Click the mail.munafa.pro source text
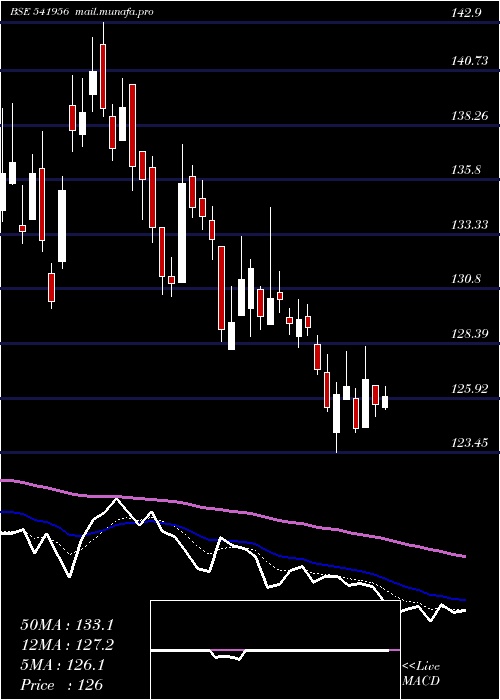The height and width of the screenshot is (700, 500). tap(113, 12)
